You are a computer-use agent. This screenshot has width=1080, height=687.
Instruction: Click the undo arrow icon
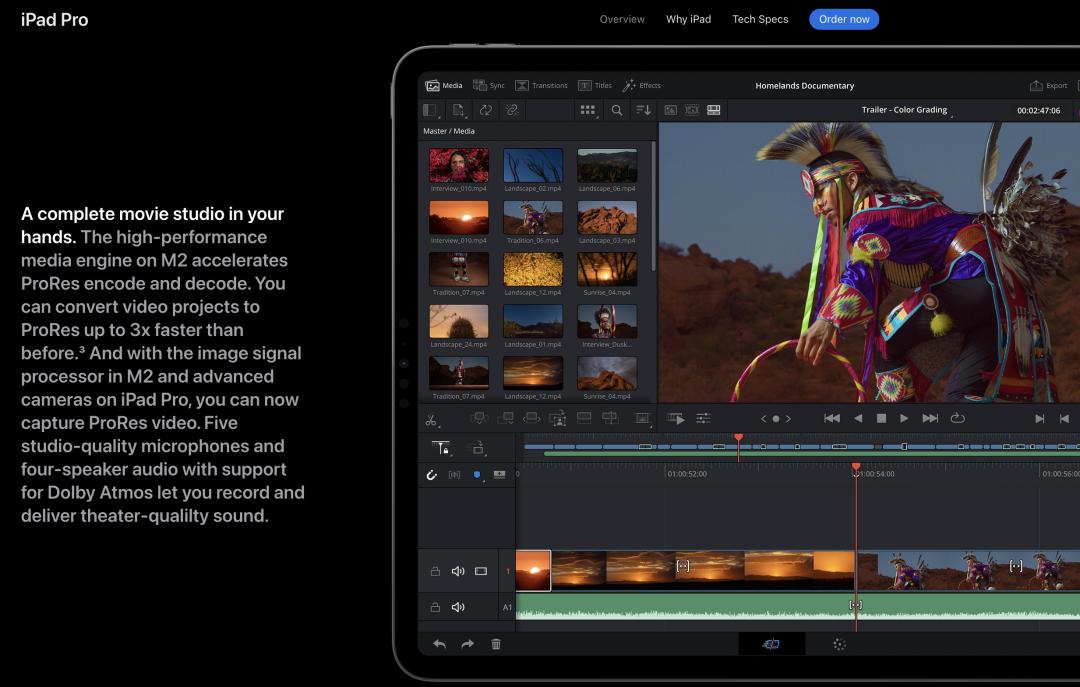tap(439, 645)
